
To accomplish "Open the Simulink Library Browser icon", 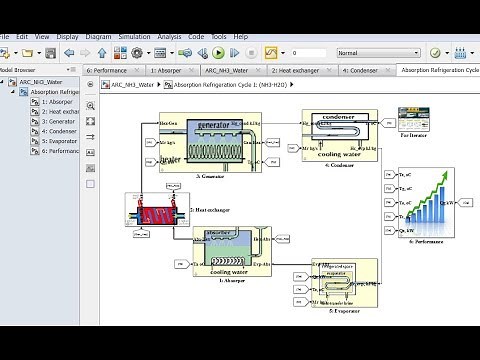I will tap(120, 53).
